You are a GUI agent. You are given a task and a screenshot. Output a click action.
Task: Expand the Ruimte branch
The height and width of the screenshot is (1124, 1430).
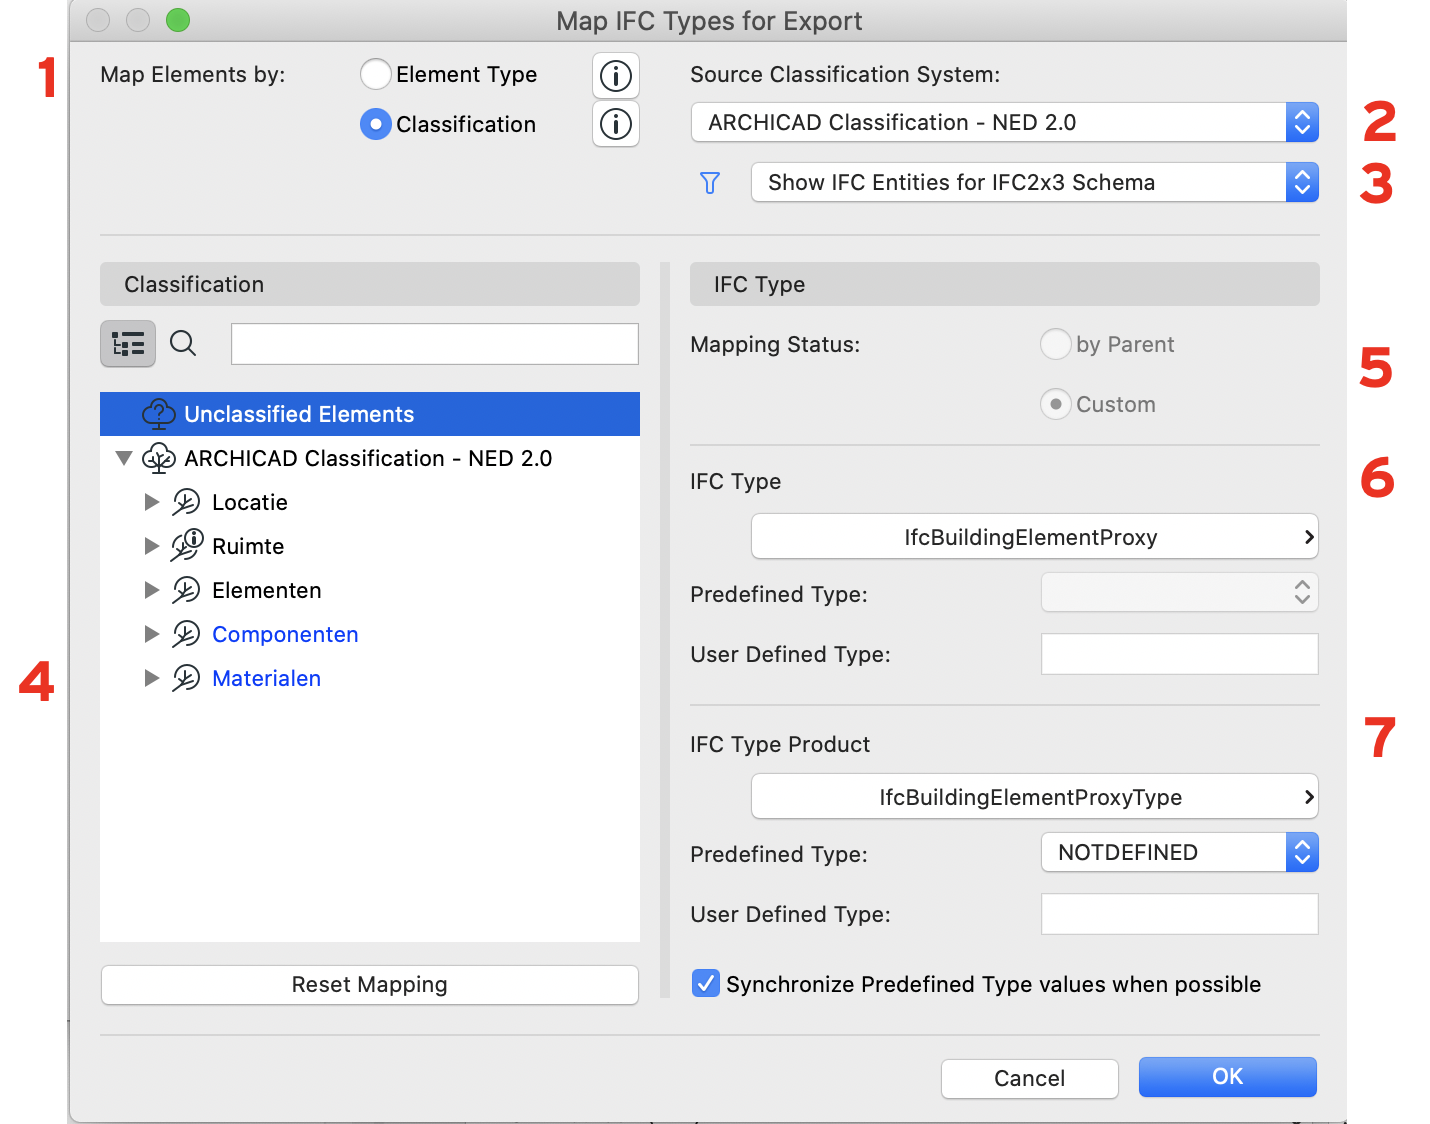[152, 546]
